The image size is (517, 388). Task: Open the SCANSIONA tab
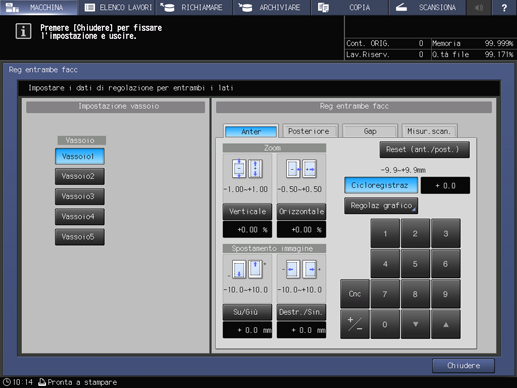pyautogui.click(x=427, y=7)
